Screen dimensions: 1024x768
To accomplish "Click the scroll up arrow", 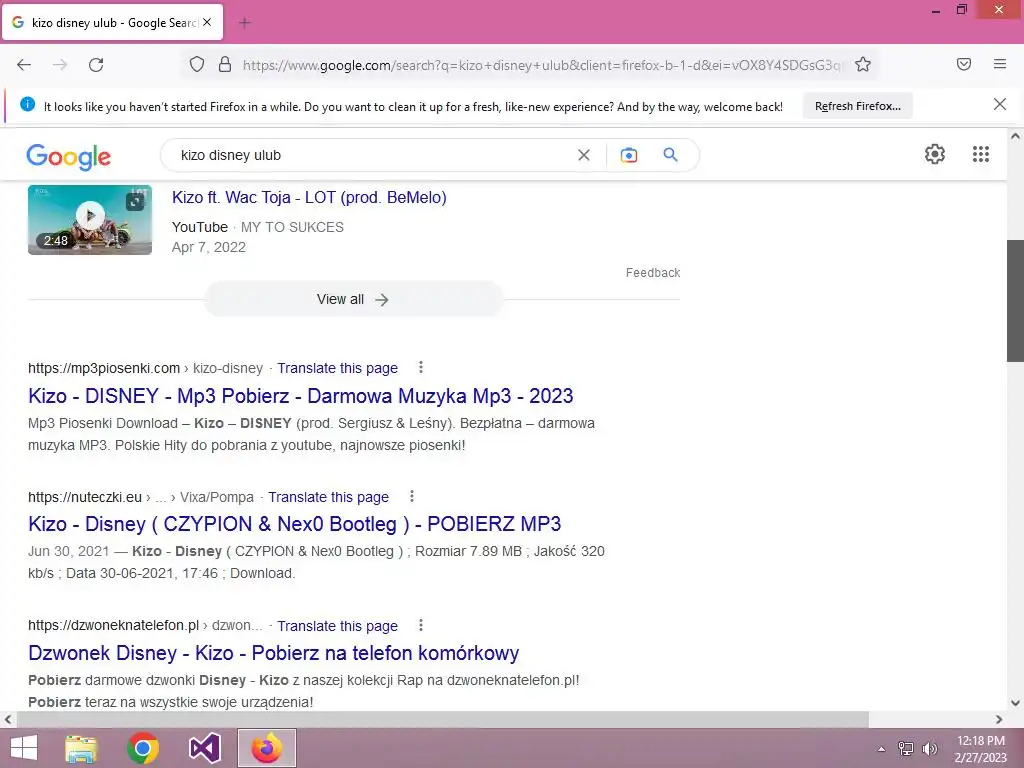I will coord(1015,136).
